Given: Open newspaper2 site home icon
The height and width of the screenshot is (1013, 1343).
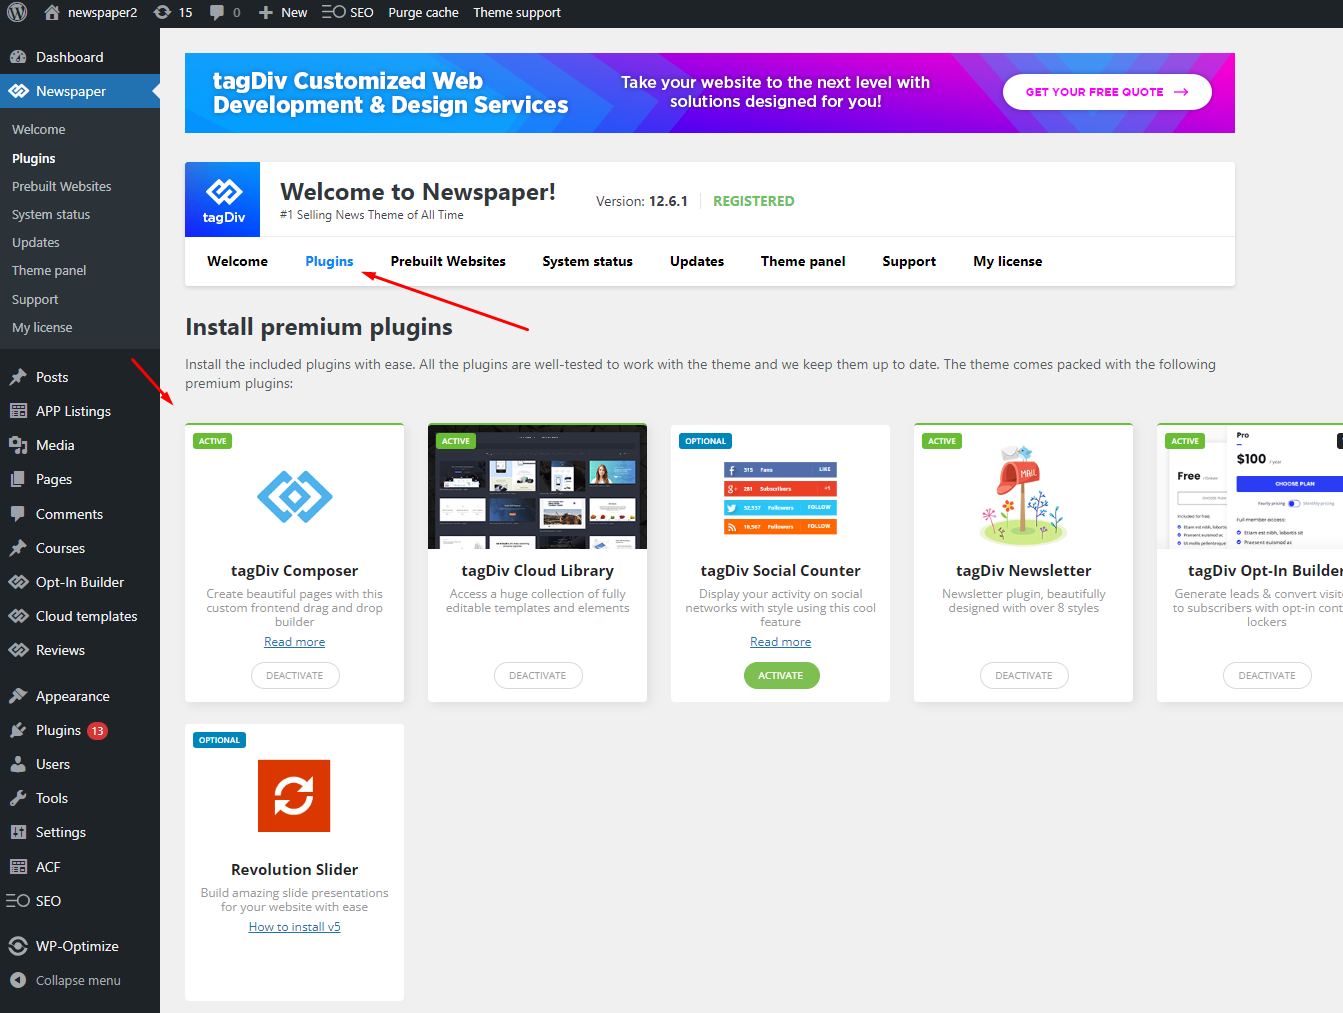Looking at the screenshot, I should tap(52, 12).
